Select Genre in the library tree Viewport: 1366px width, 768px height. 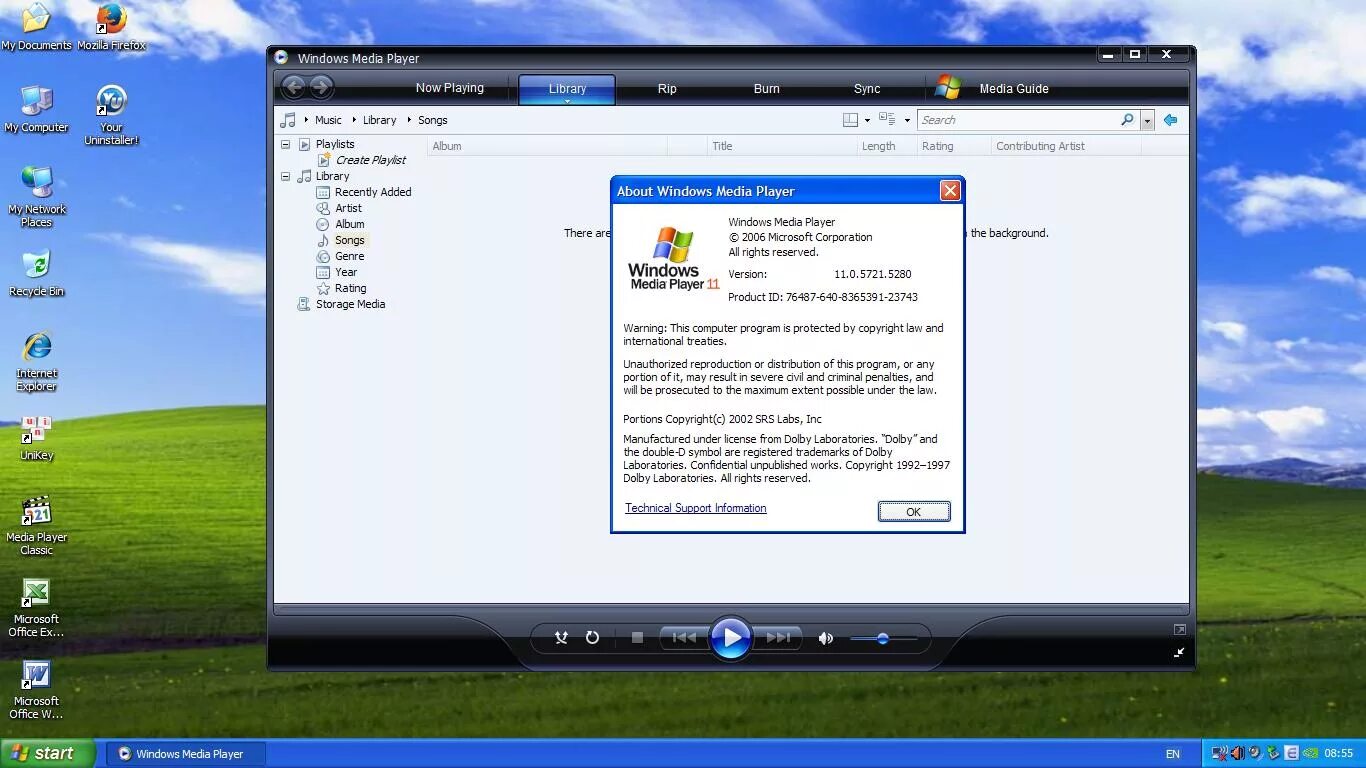tap(349, 256)
